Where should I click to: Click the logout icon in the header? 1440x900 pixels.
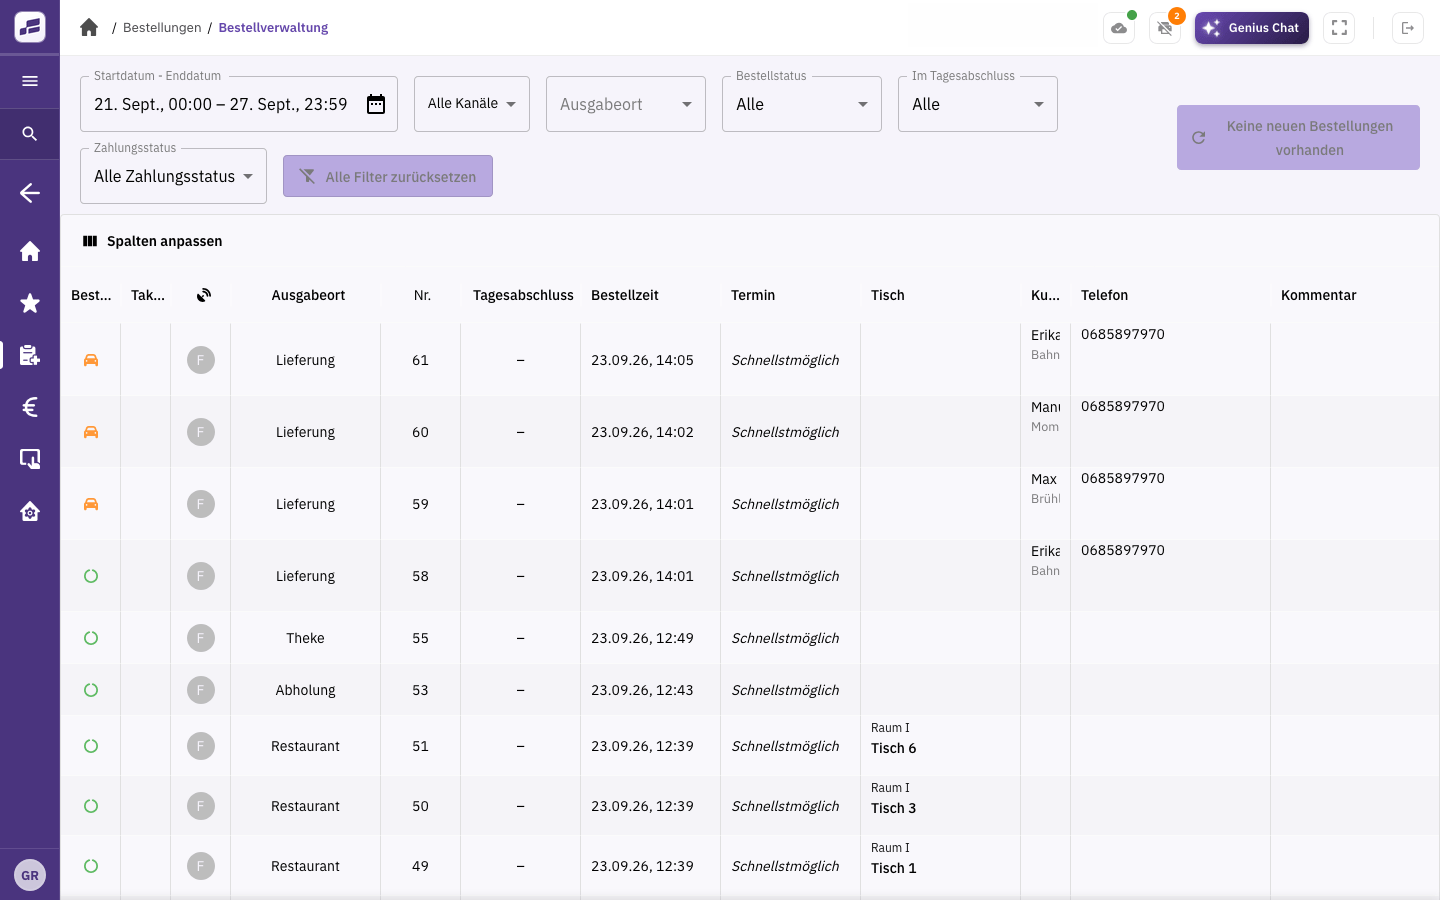(x=1408, y=28)
